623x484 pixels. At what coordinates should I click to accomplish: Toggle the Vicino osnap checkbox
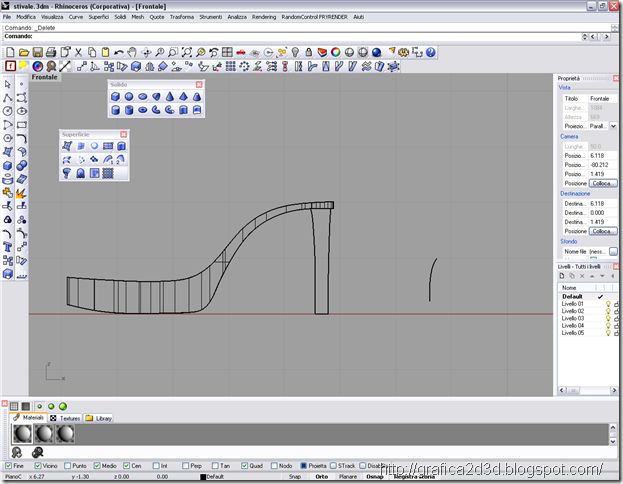tap(38, 465)
